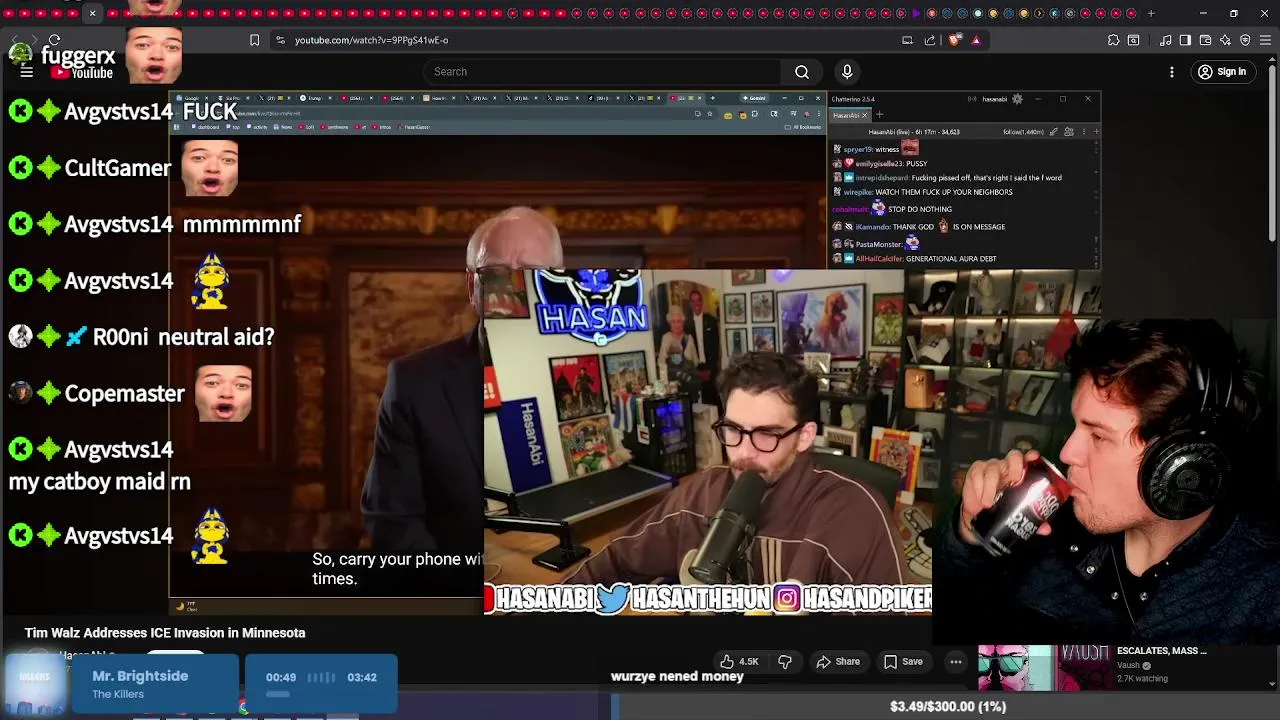Click song progress bar under 00:49
1280x720 pixels.
coord(278,694)
